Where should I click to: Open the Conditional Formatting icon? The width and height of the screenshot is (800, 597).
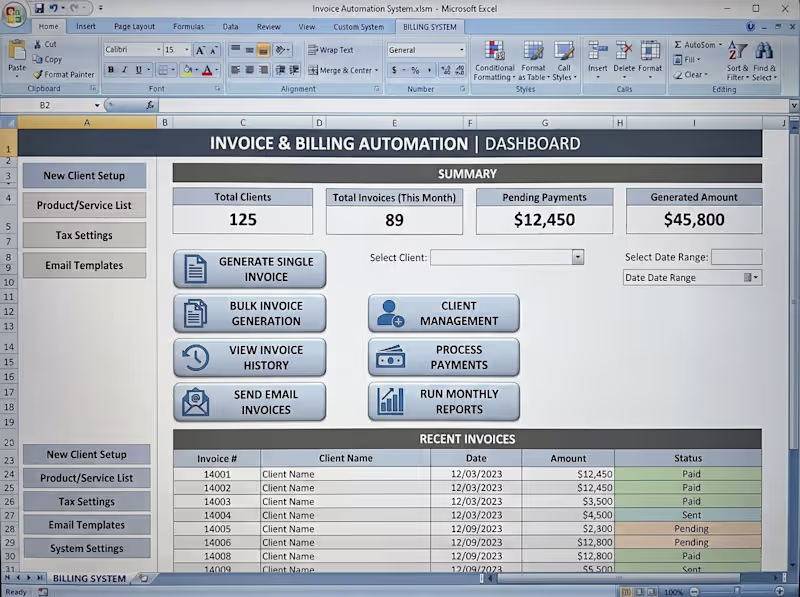click(x=494, y=51)
